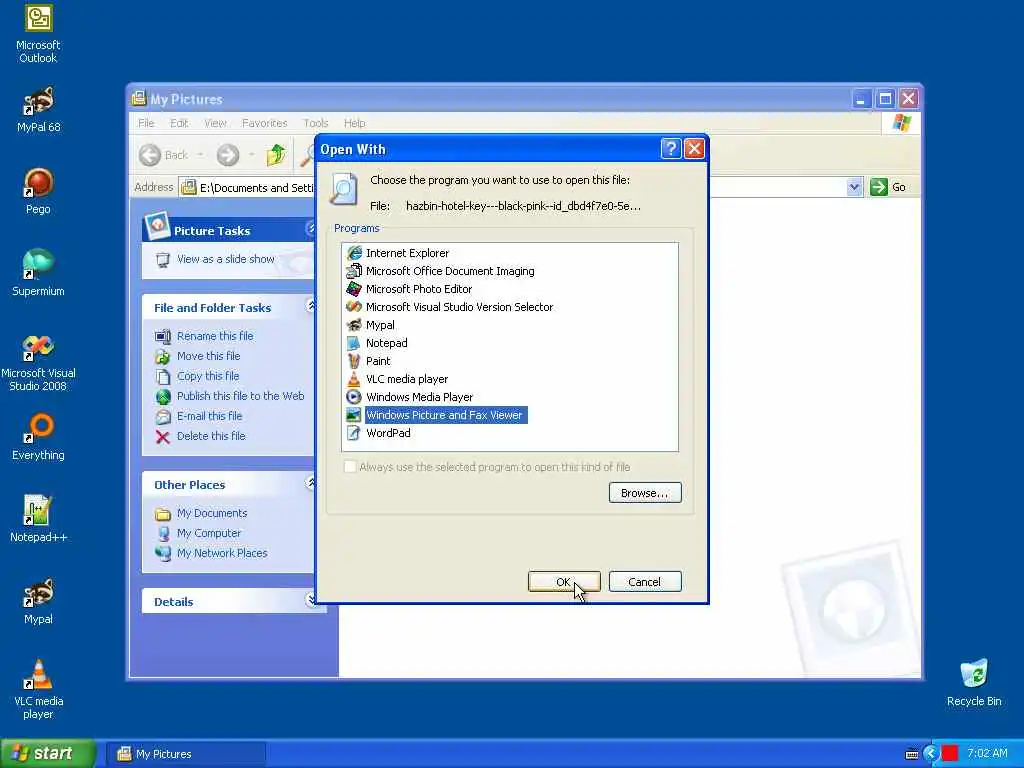Click Delete this file link
Screen dimensions: 1024x768
click(211, 436)
